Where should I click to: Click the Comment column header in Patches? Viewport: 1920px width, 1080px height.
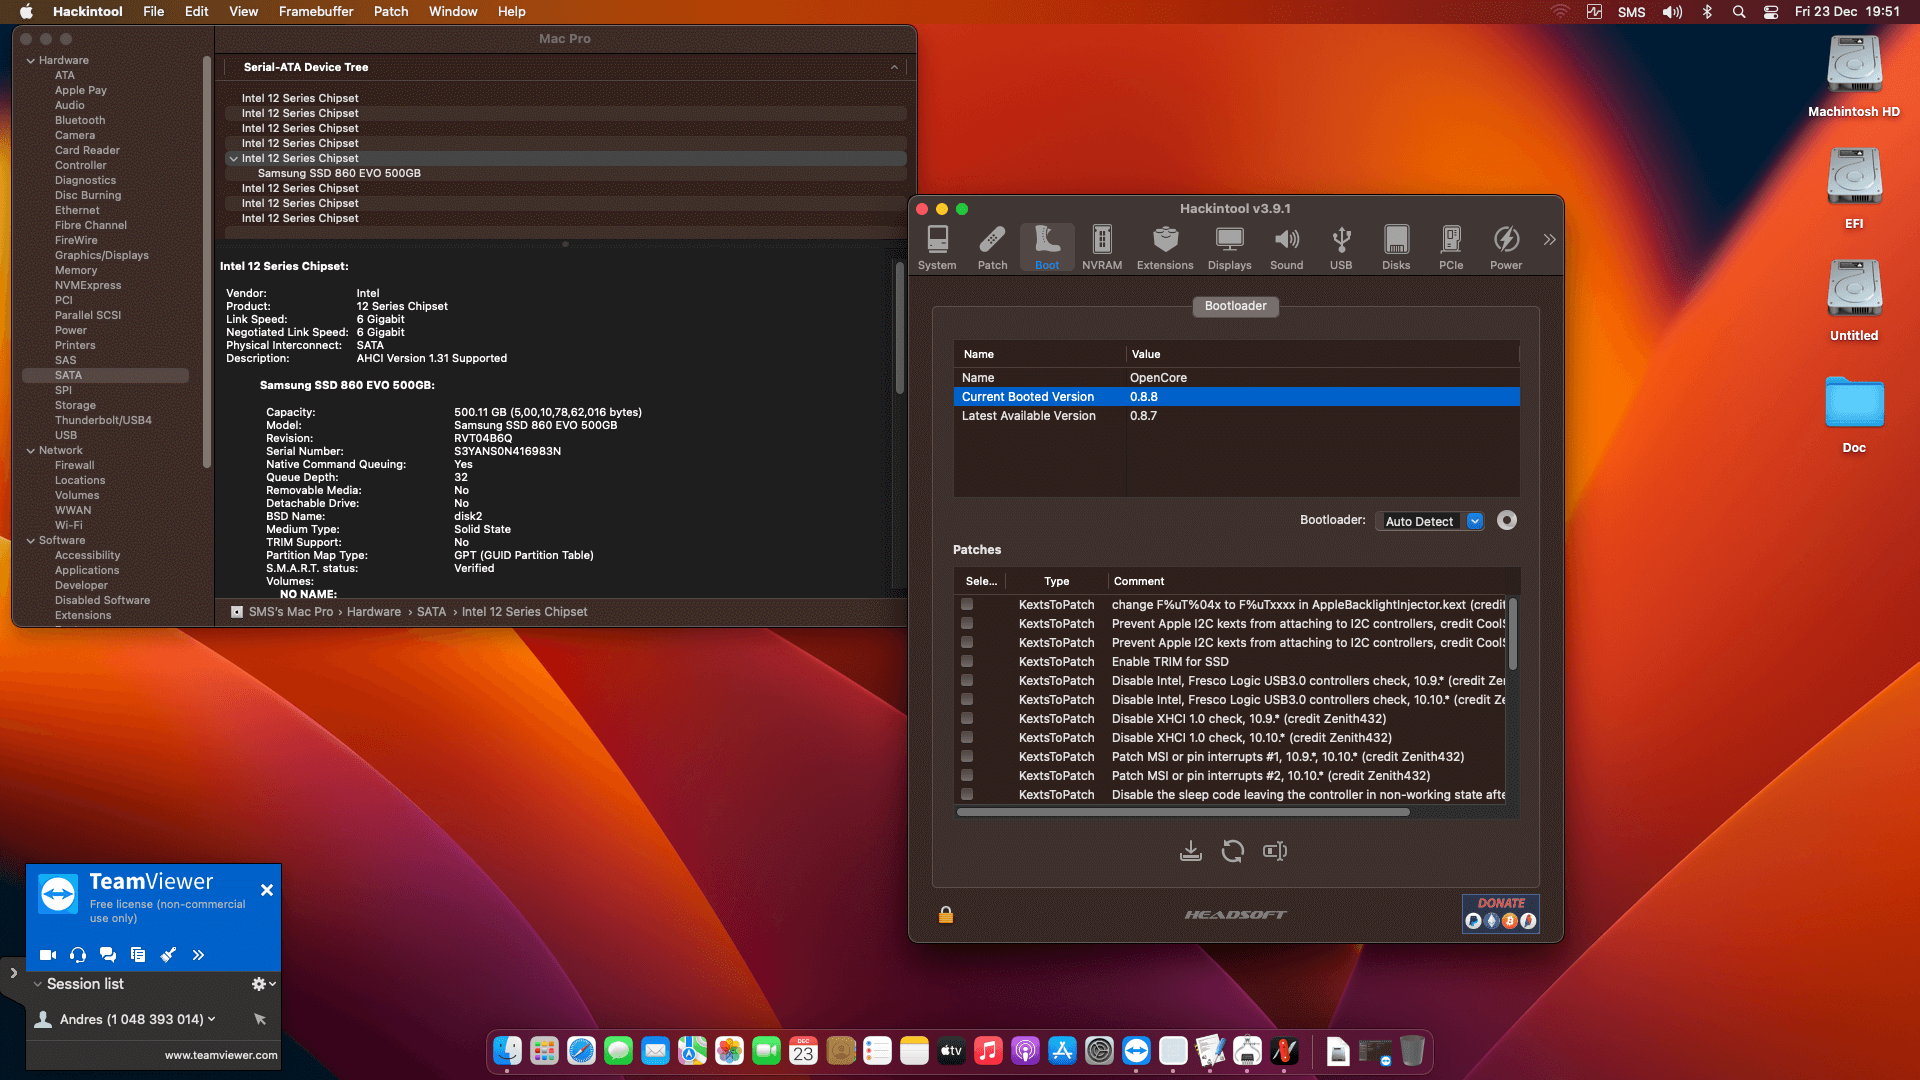click(1139, 581)
